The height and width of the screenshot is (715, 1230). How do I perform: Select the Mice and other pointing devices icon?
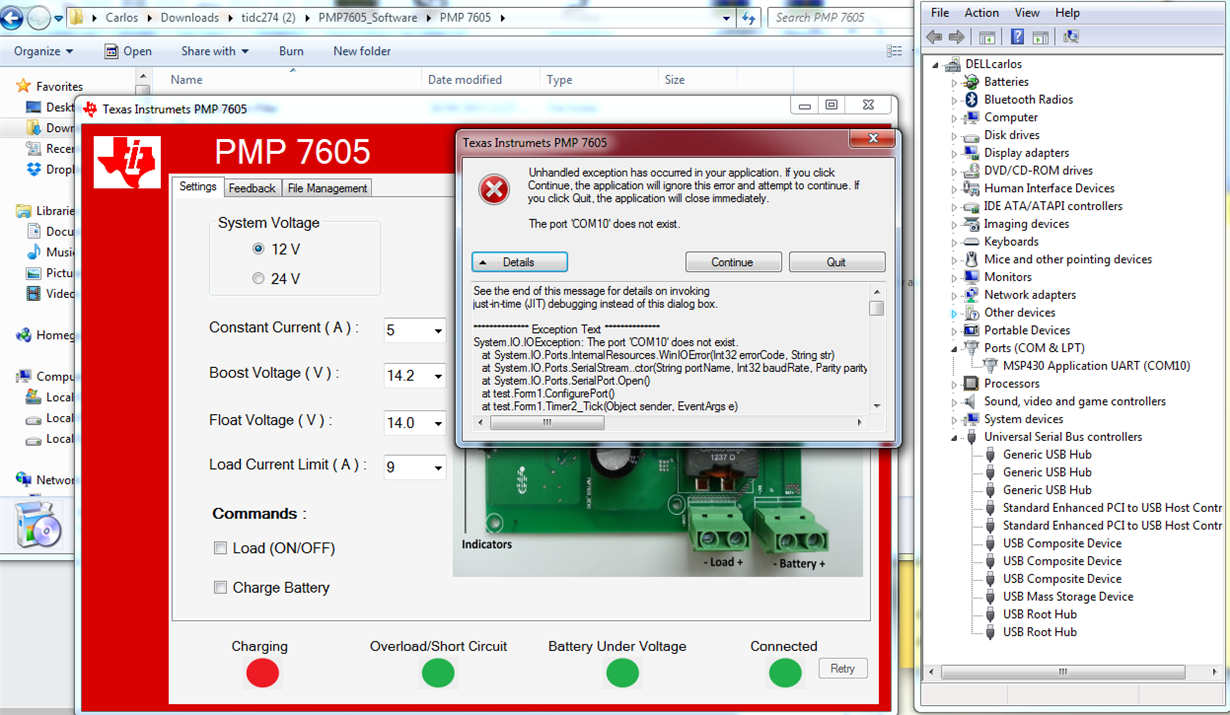(971, 260)
